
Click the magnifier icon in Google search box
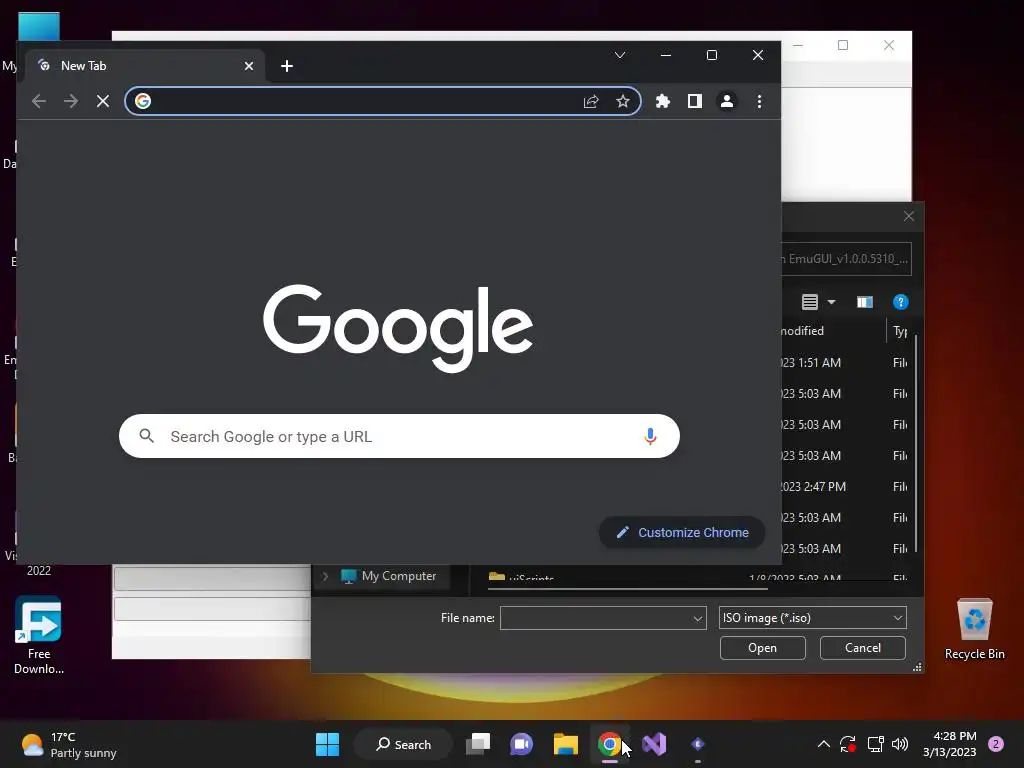pyautogui.click(x=147, y=436)
